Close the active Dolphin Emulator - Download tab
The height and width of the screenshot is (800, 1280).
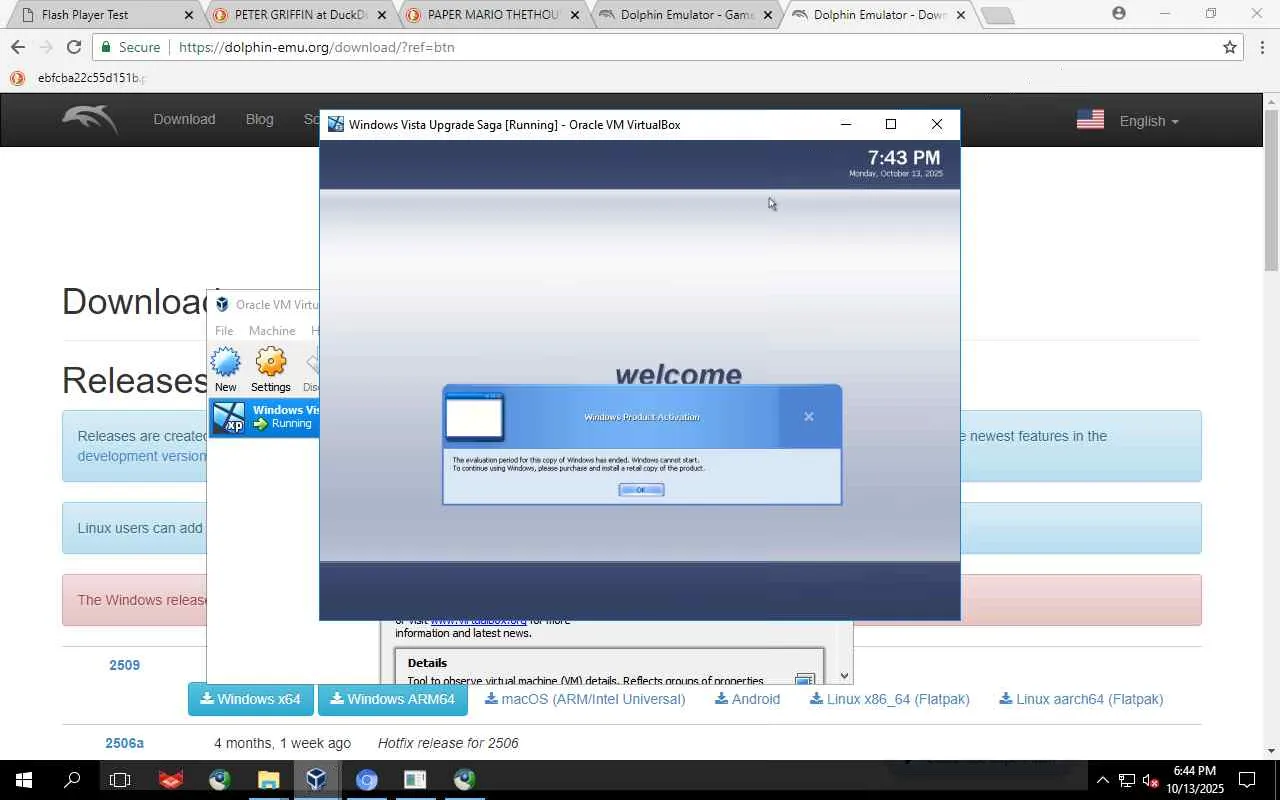[960, 15]
